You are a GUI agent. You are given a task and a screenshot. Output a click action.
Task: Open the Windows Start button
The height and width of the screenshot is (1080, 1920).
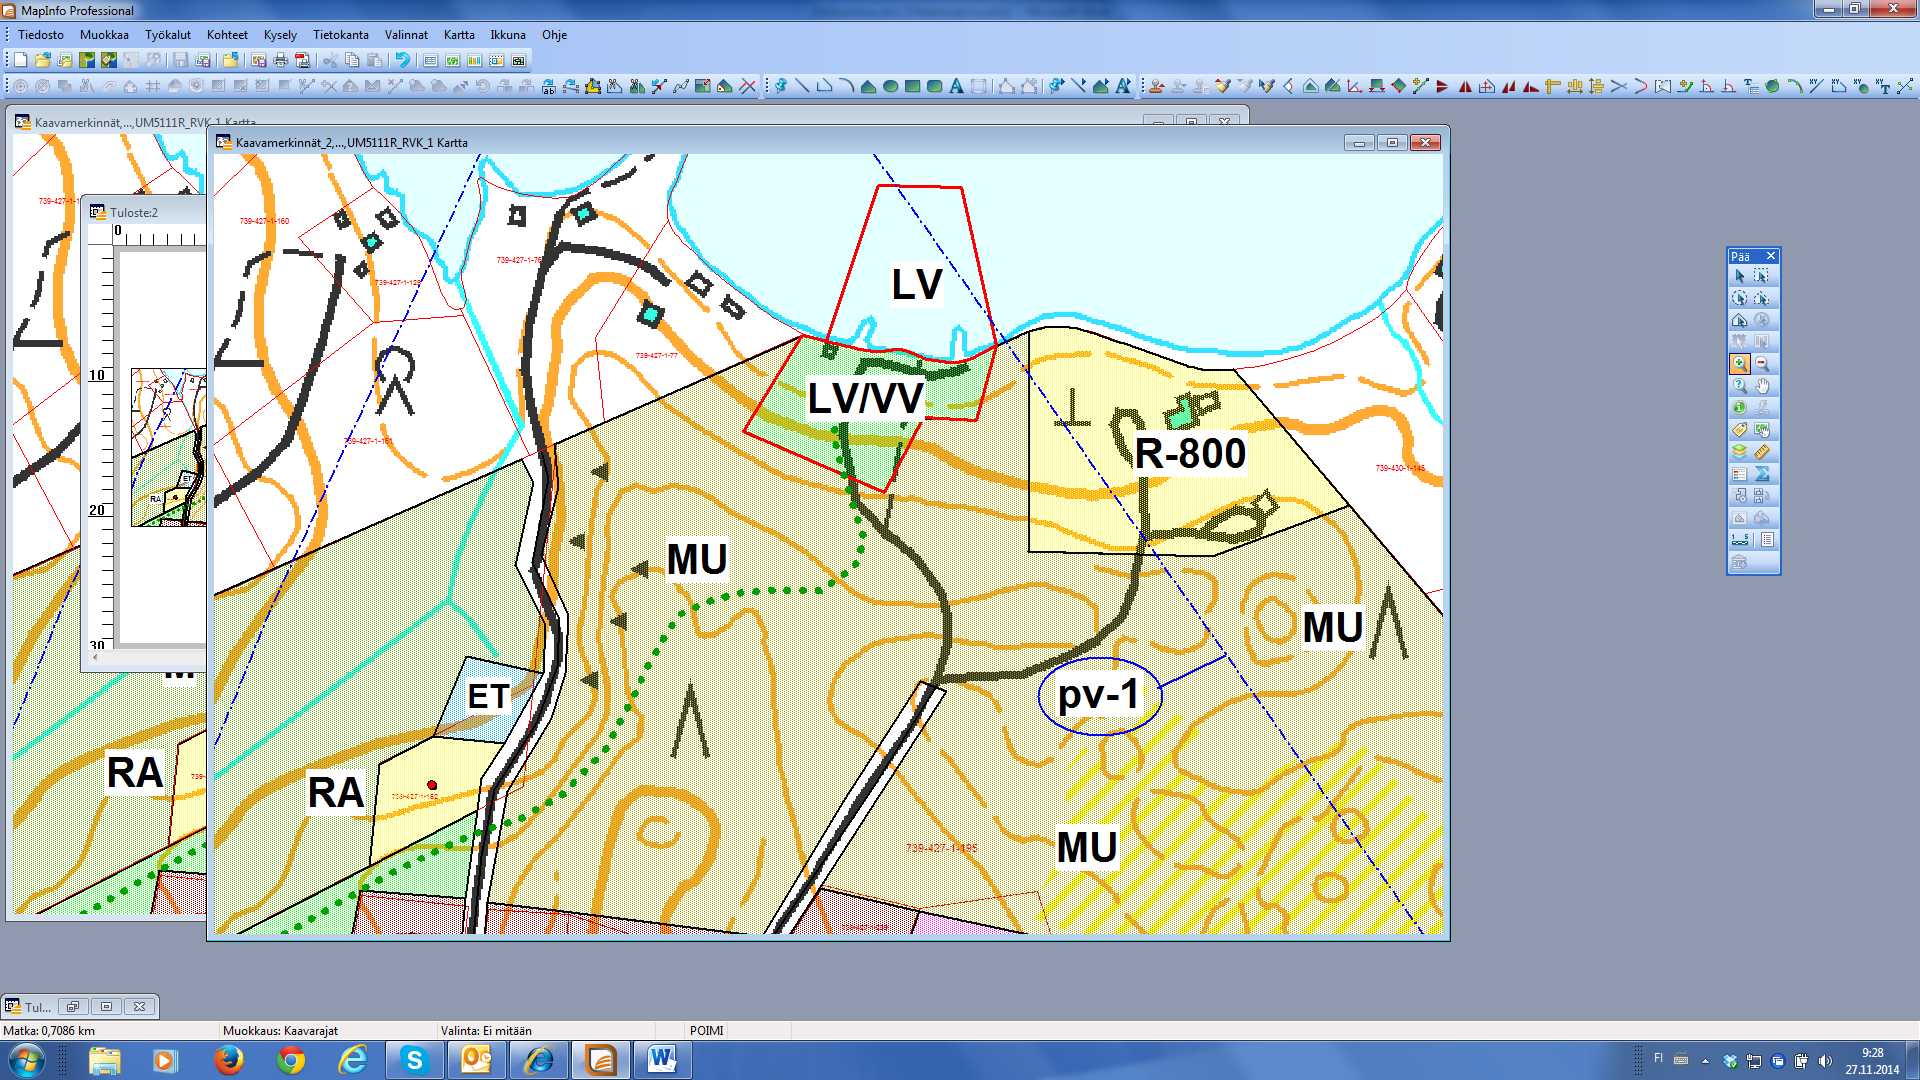click(25, 1060)
